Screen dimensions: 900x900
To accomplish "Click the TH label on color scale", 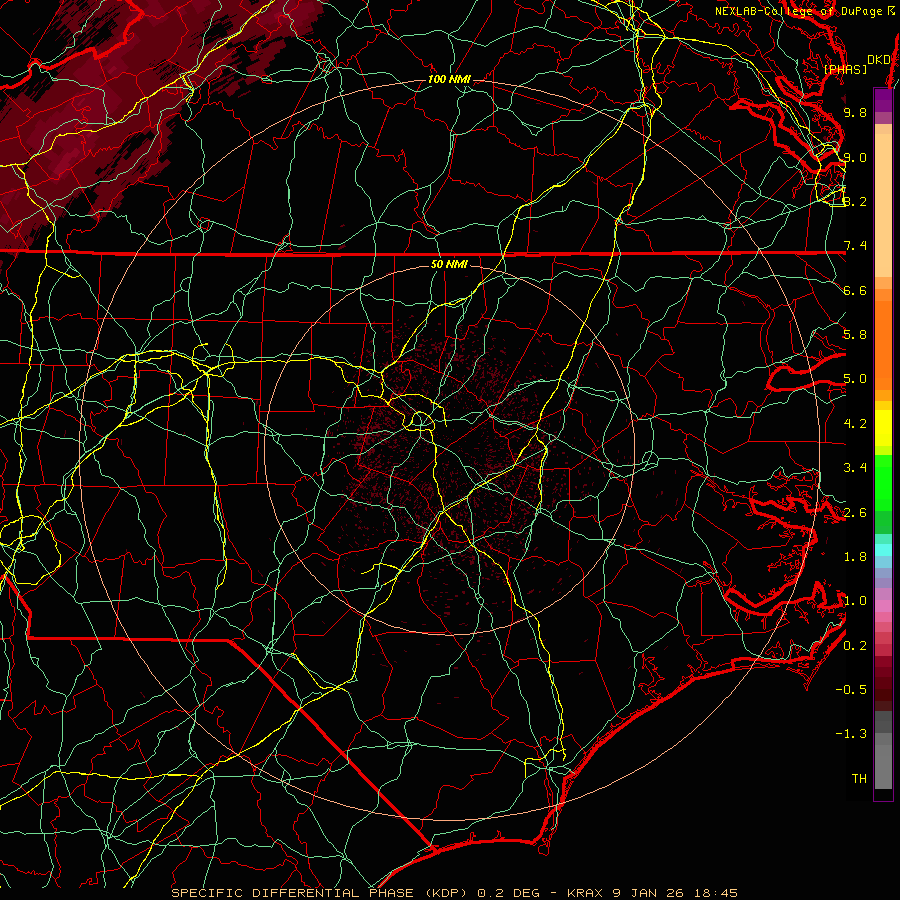I will 859,779.
